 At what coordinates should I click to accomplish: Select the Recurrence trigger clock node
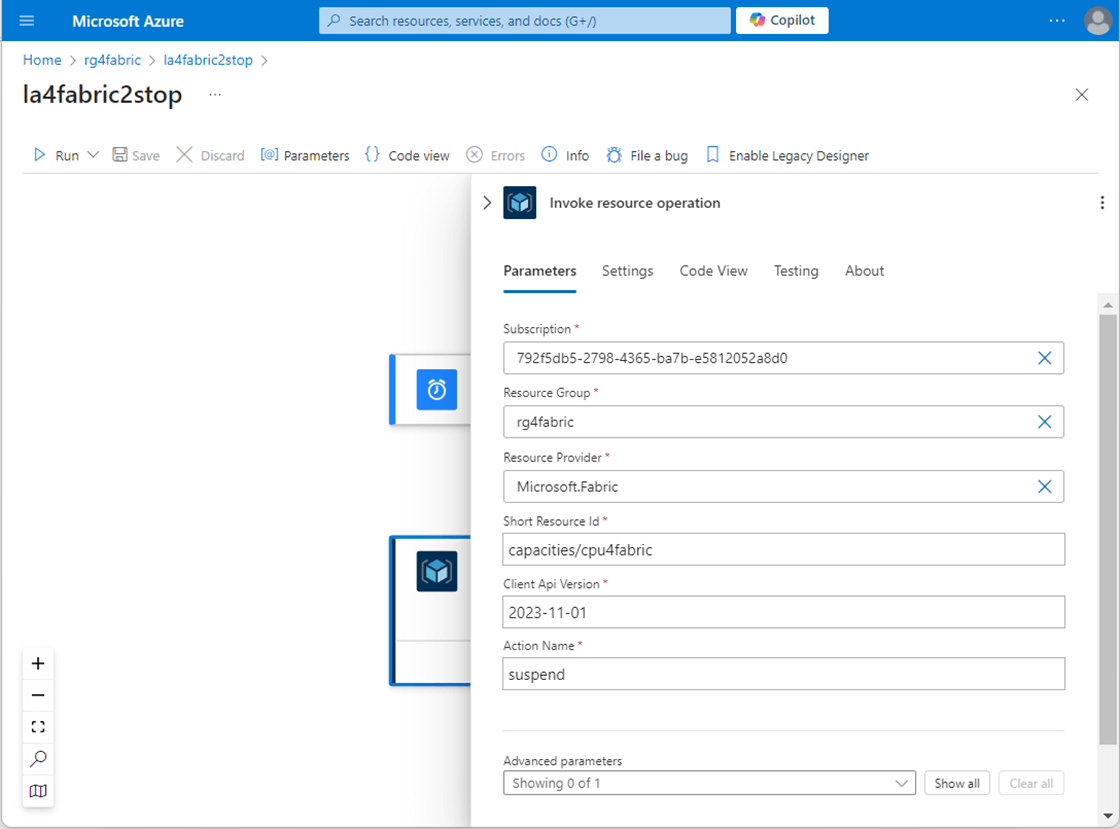click(436, 390)
